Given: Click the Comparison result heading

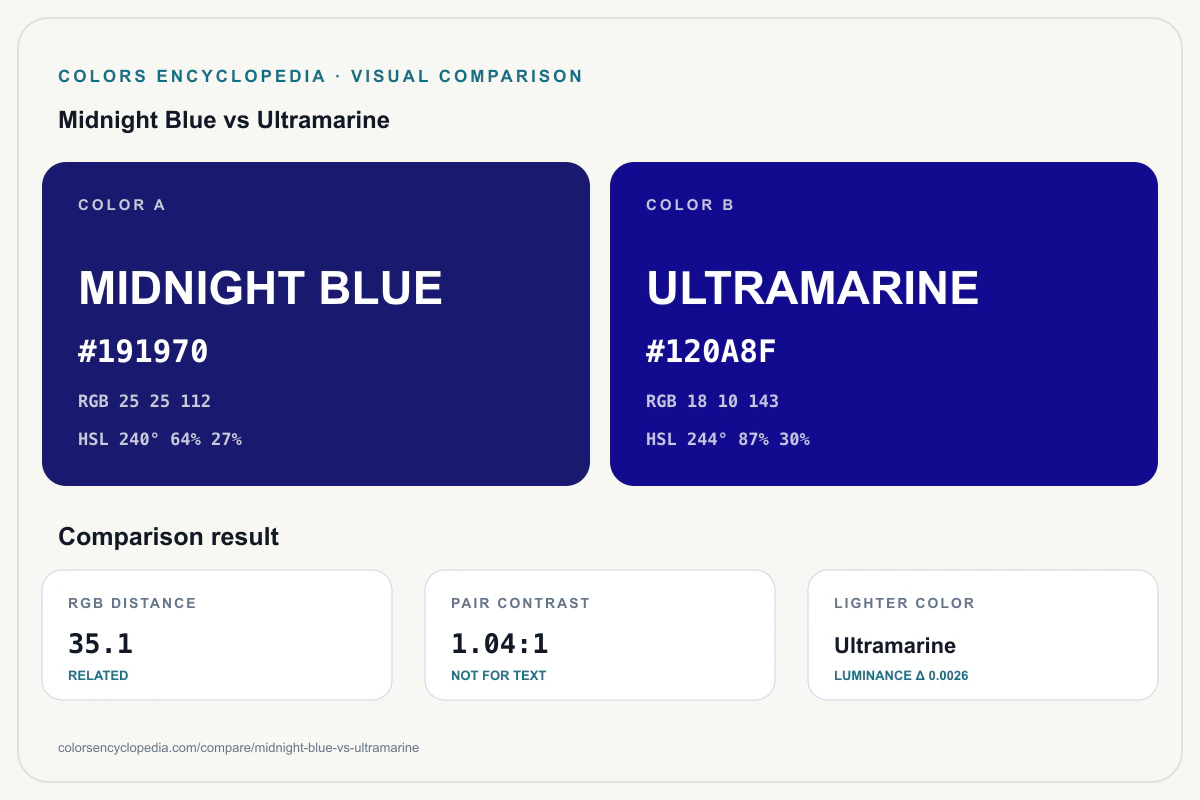Looking at the screenshot, I should point(169,537).
